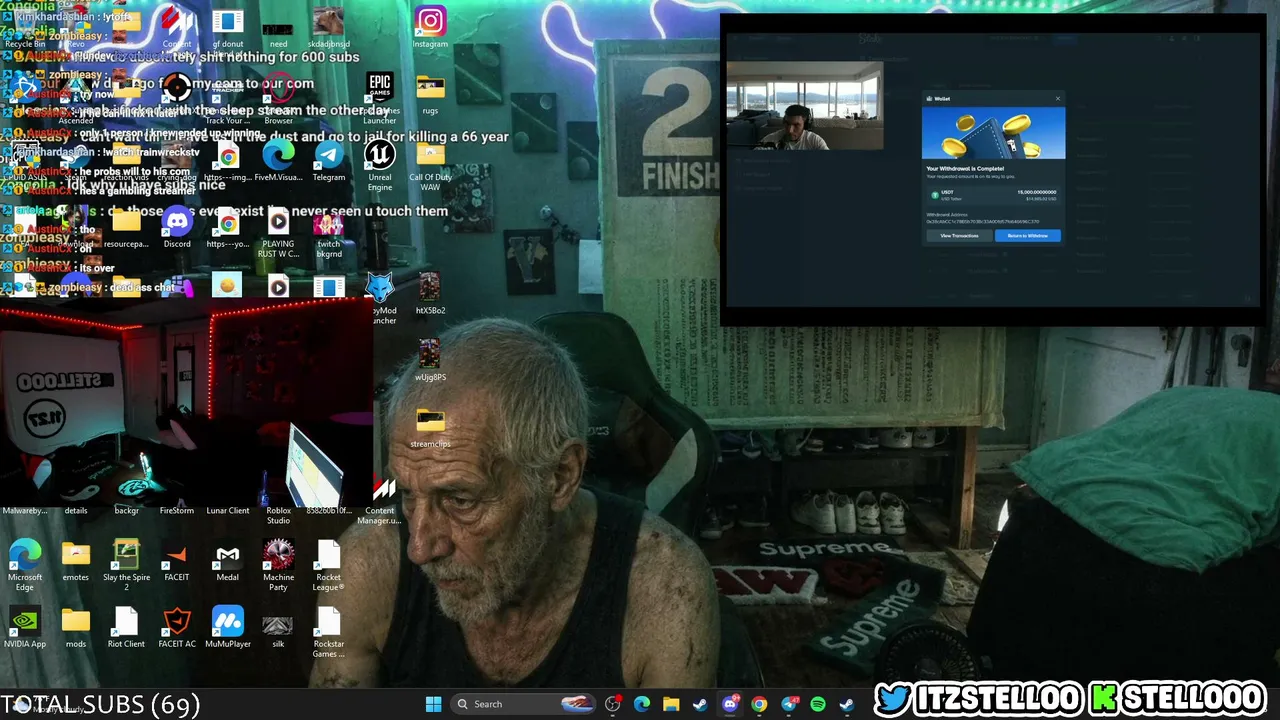Launch Riot Client from the desktop
Image resolution: width=1280 pixels, height=720 pixels.
pos(126,628)
